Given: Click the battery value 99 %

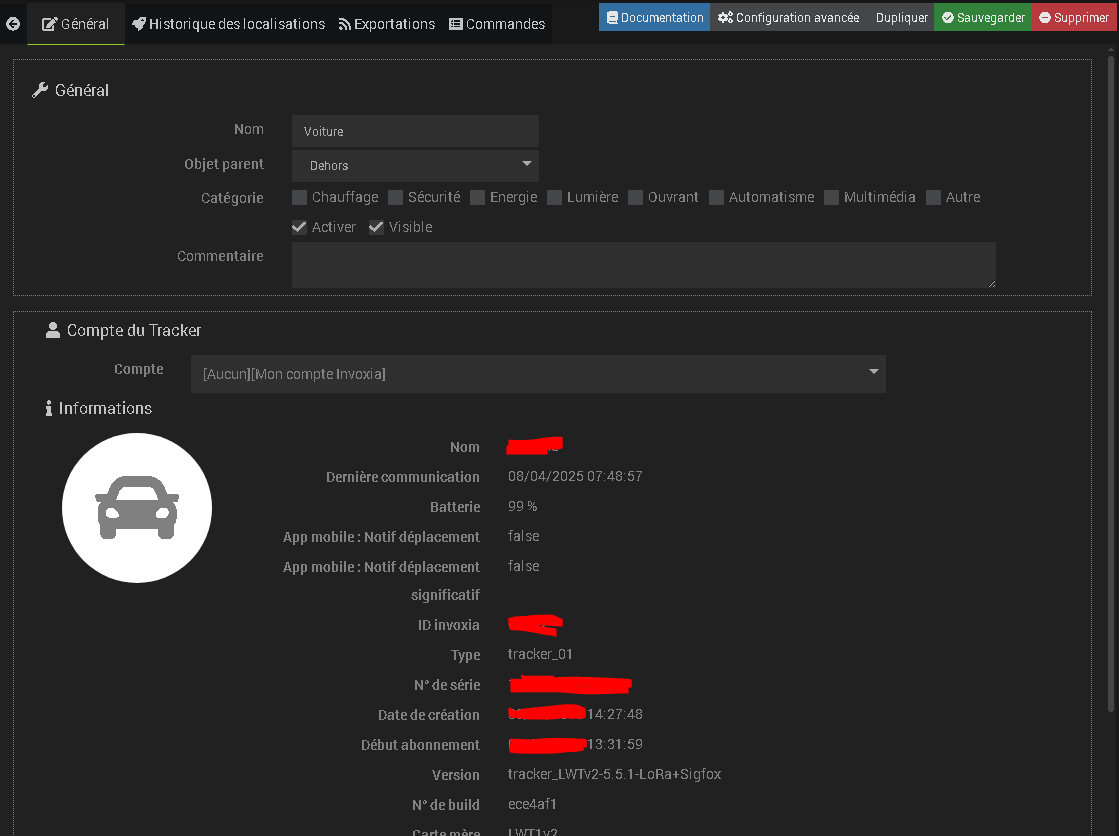Looking at the screenshot, I should (522, 506).
